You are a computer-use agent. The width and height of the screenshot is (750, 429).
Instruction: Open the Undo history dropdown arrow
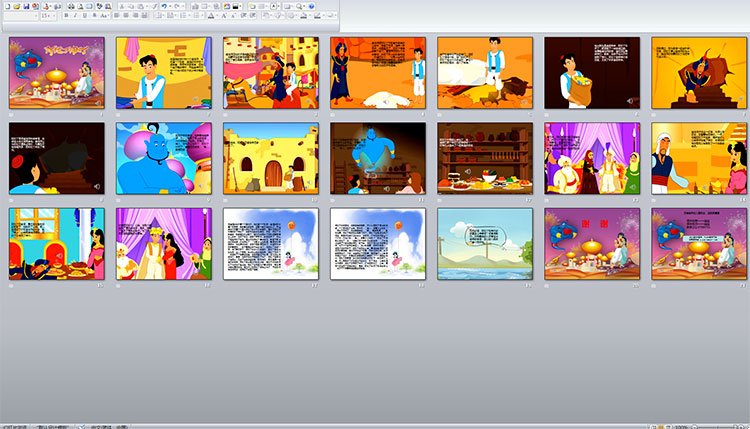pyautogui.click(x=170, y=6)
